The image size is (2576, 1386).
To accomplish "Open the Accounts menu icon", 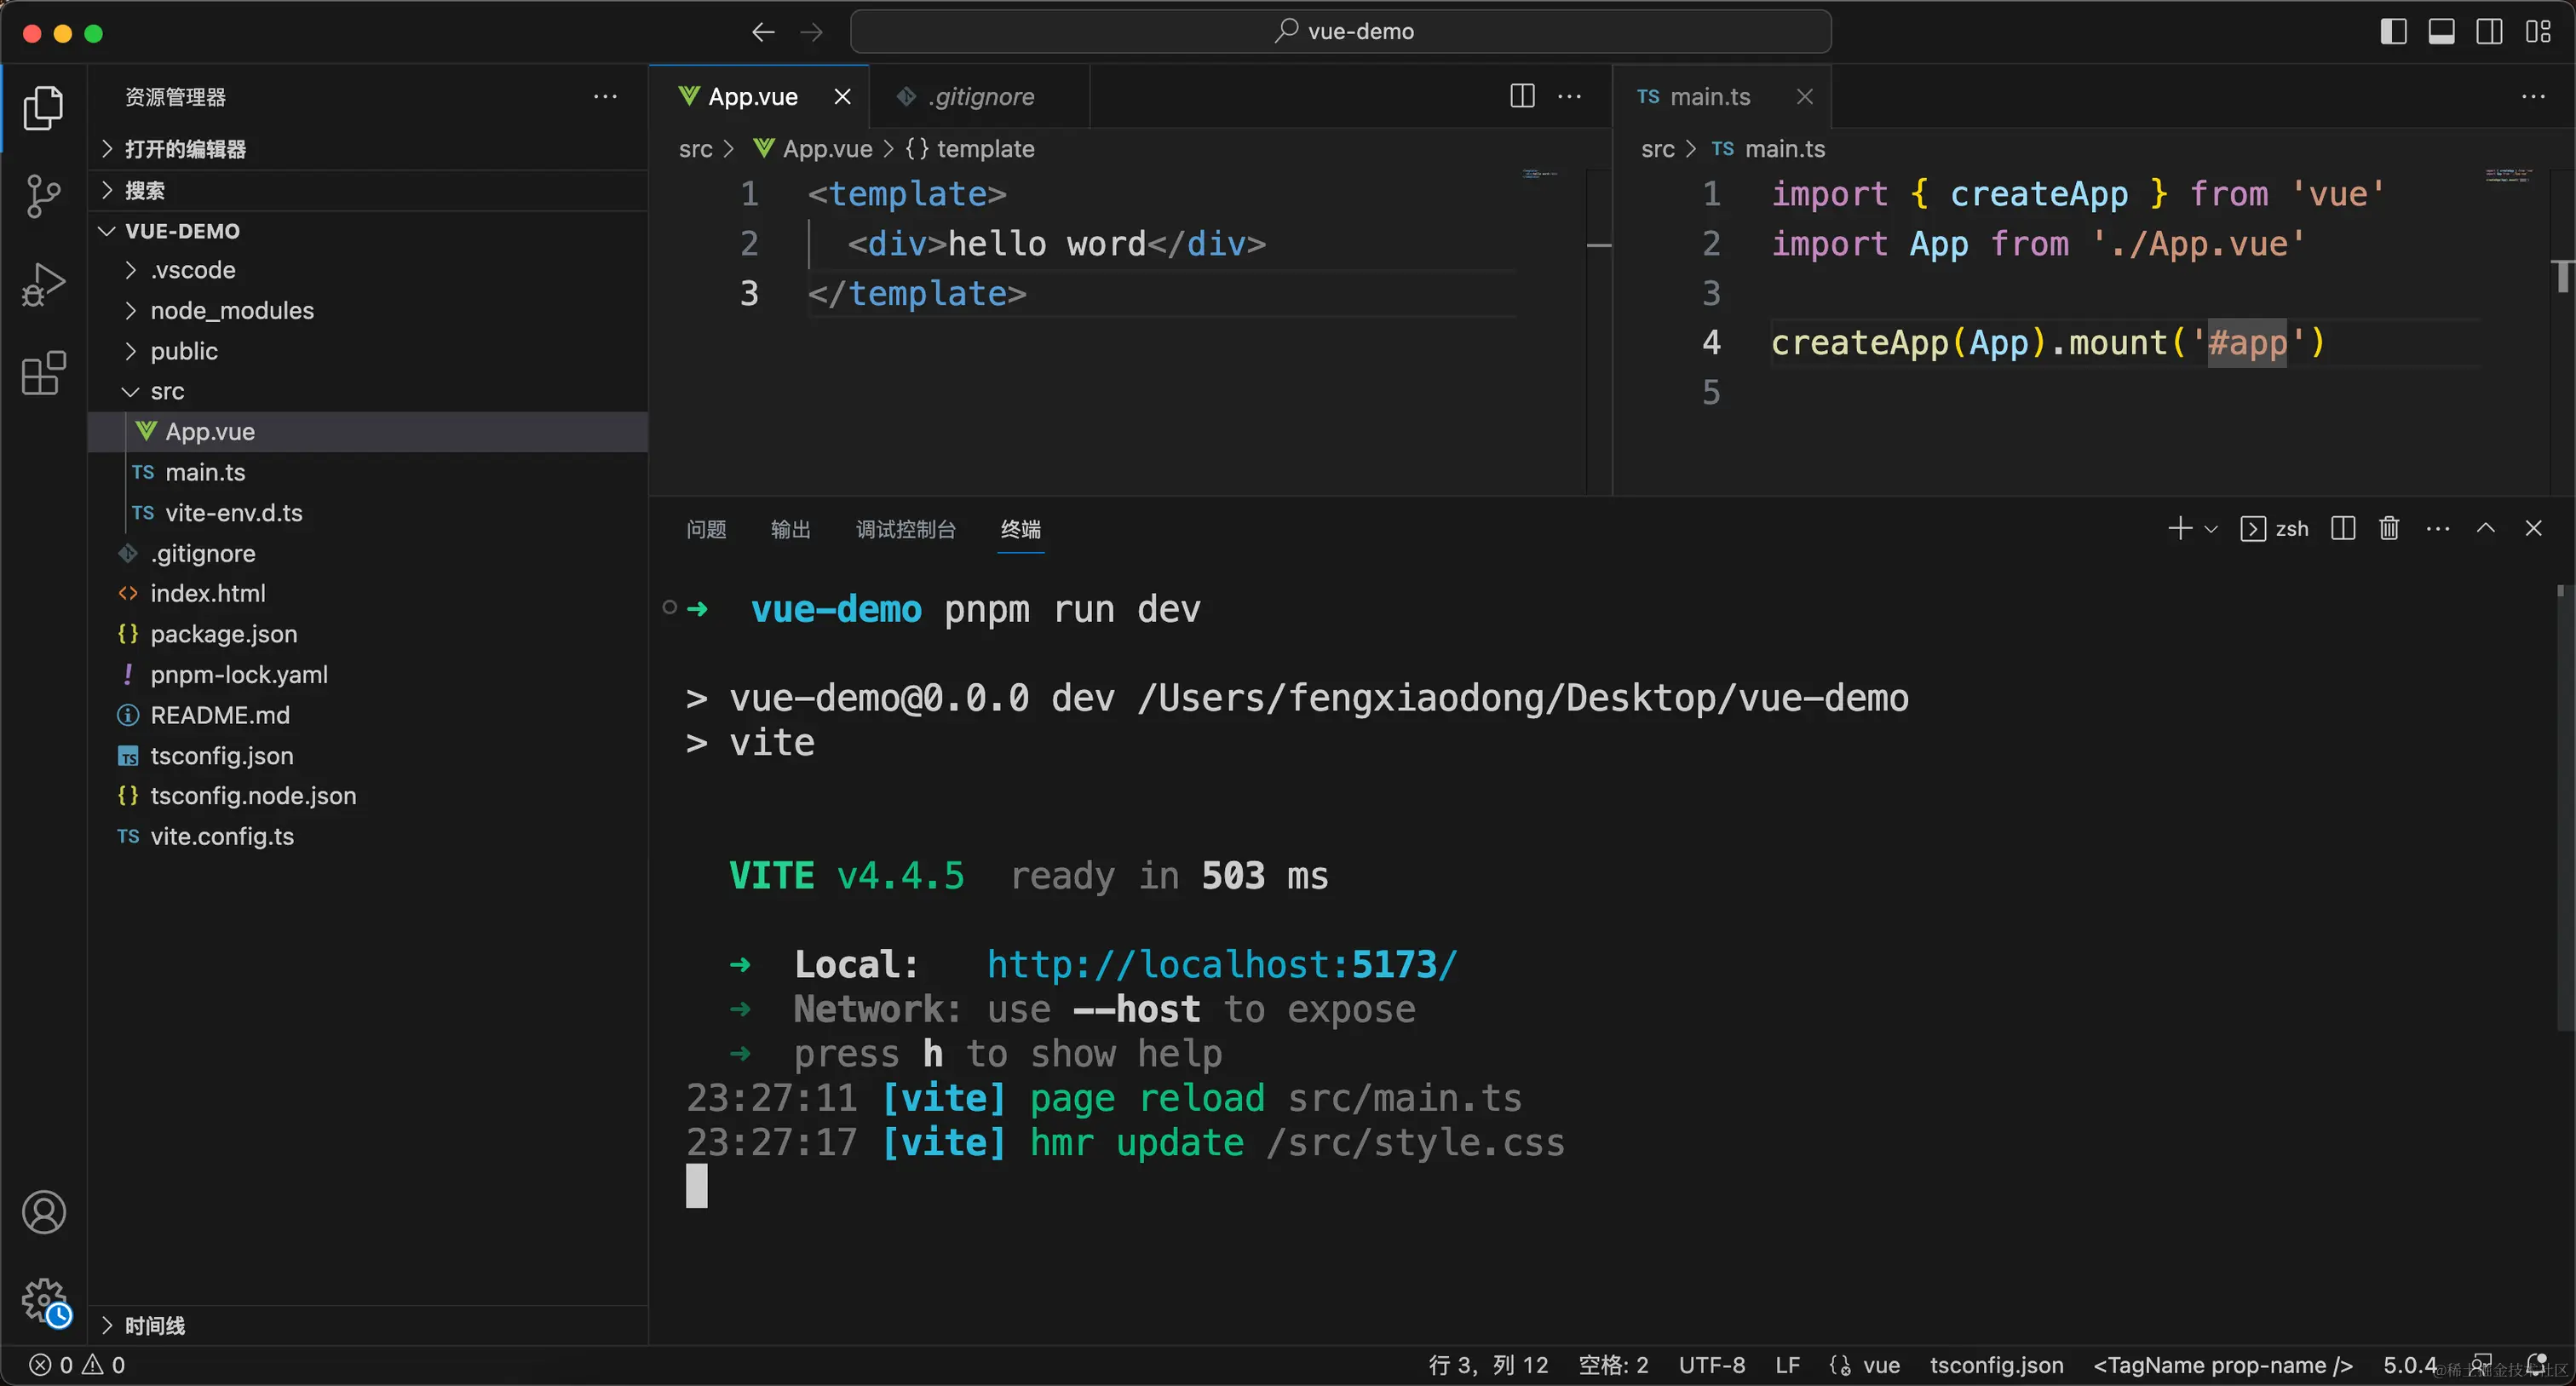I will point(43,1213).
